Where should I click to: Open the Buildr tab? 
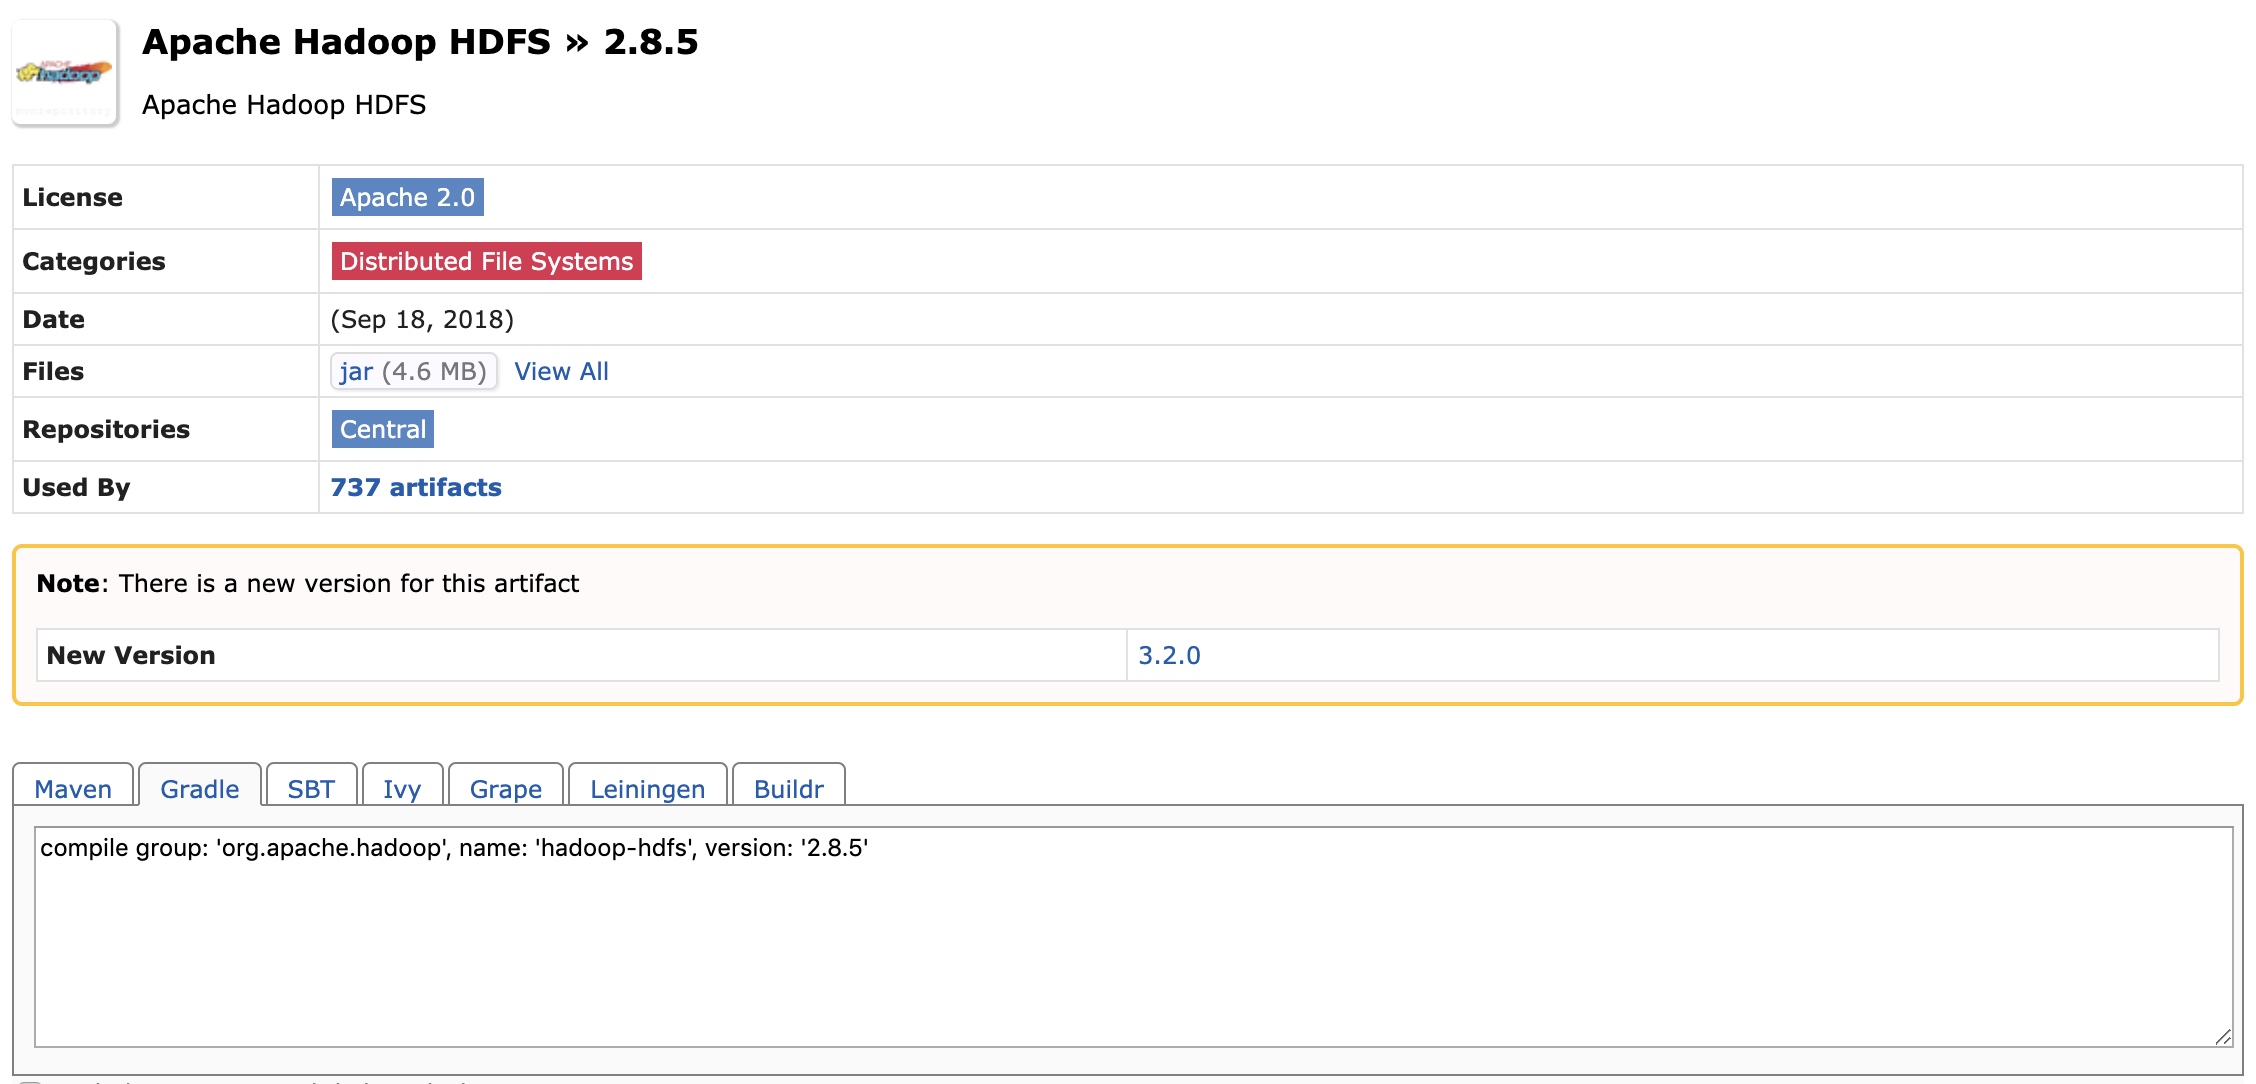[789, 788]
